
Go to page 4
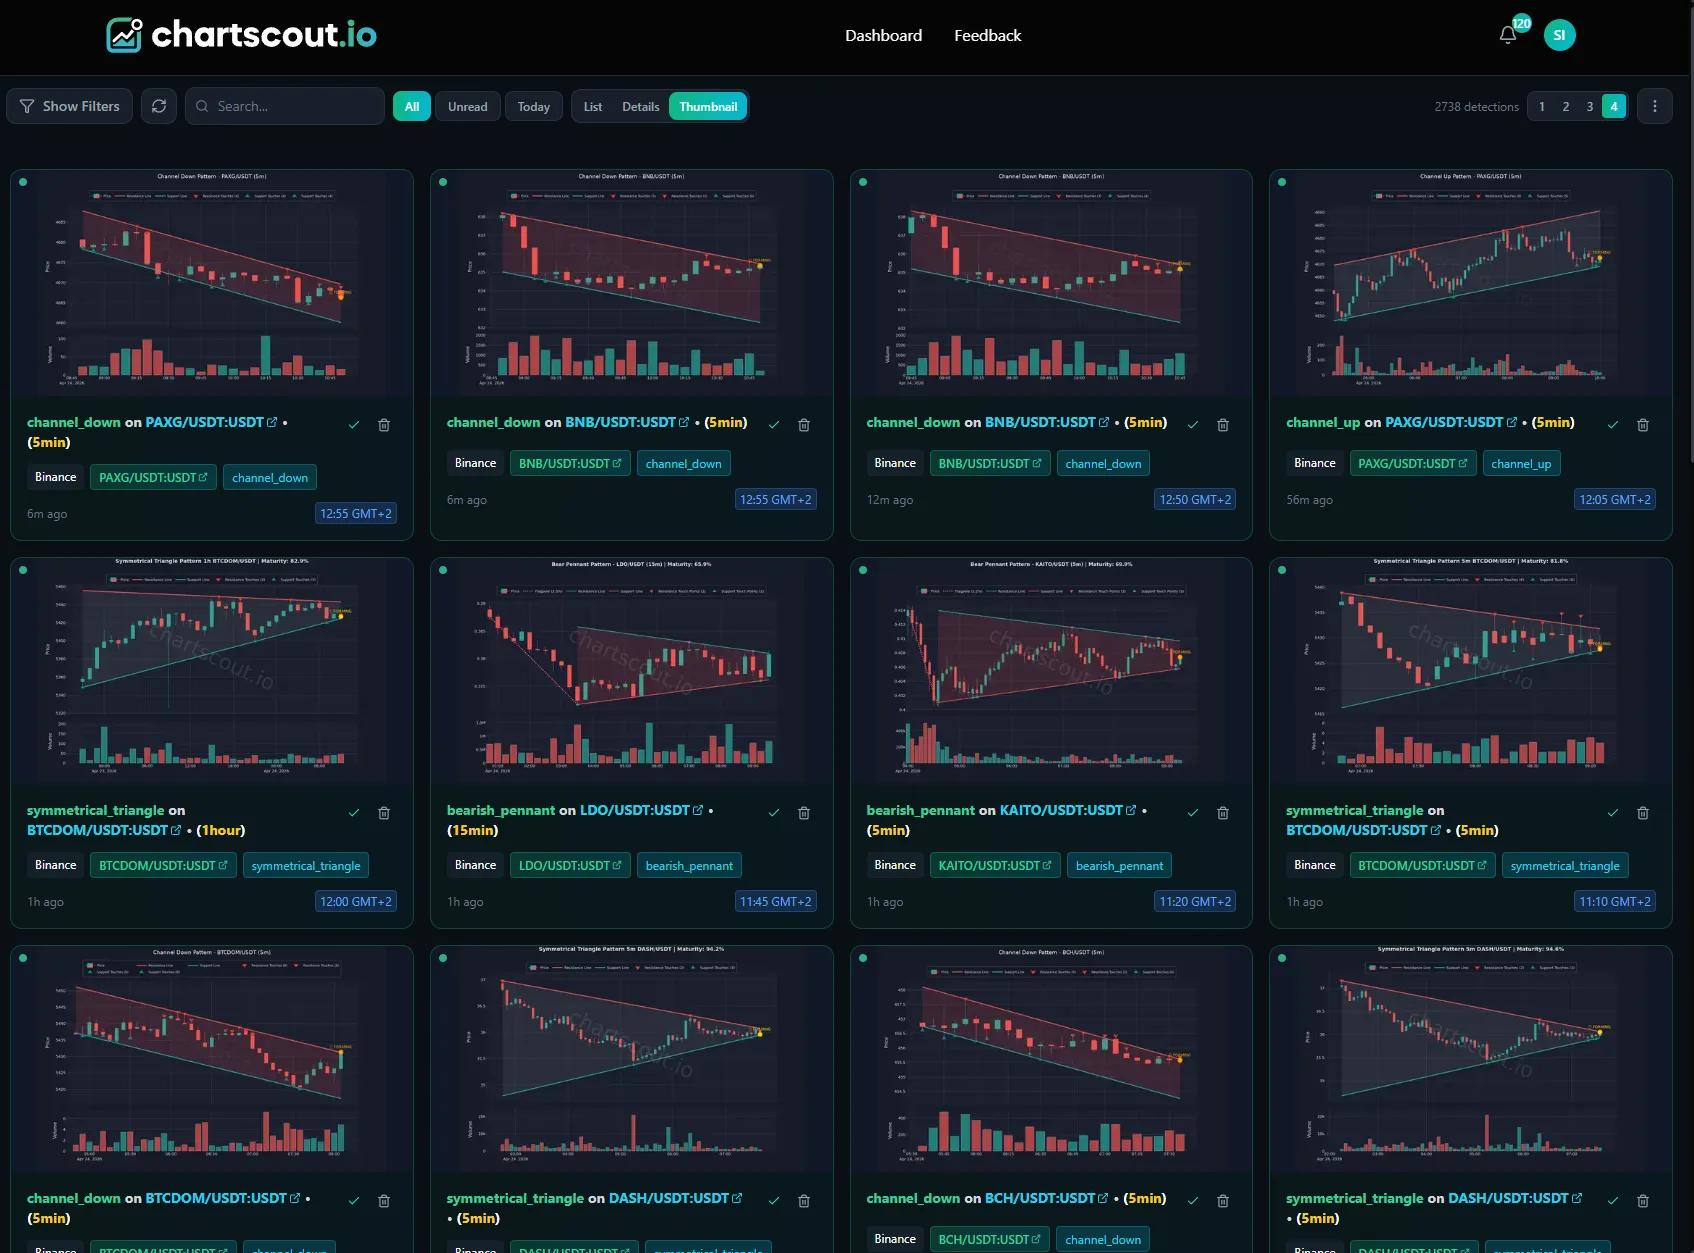[1614, 107]
